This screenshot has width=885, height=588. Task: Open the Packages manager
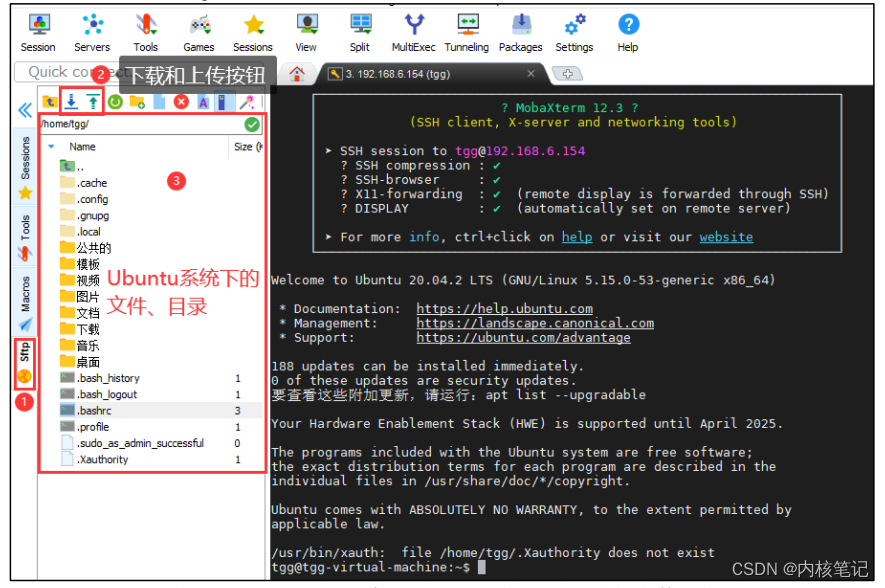[520, 33]
